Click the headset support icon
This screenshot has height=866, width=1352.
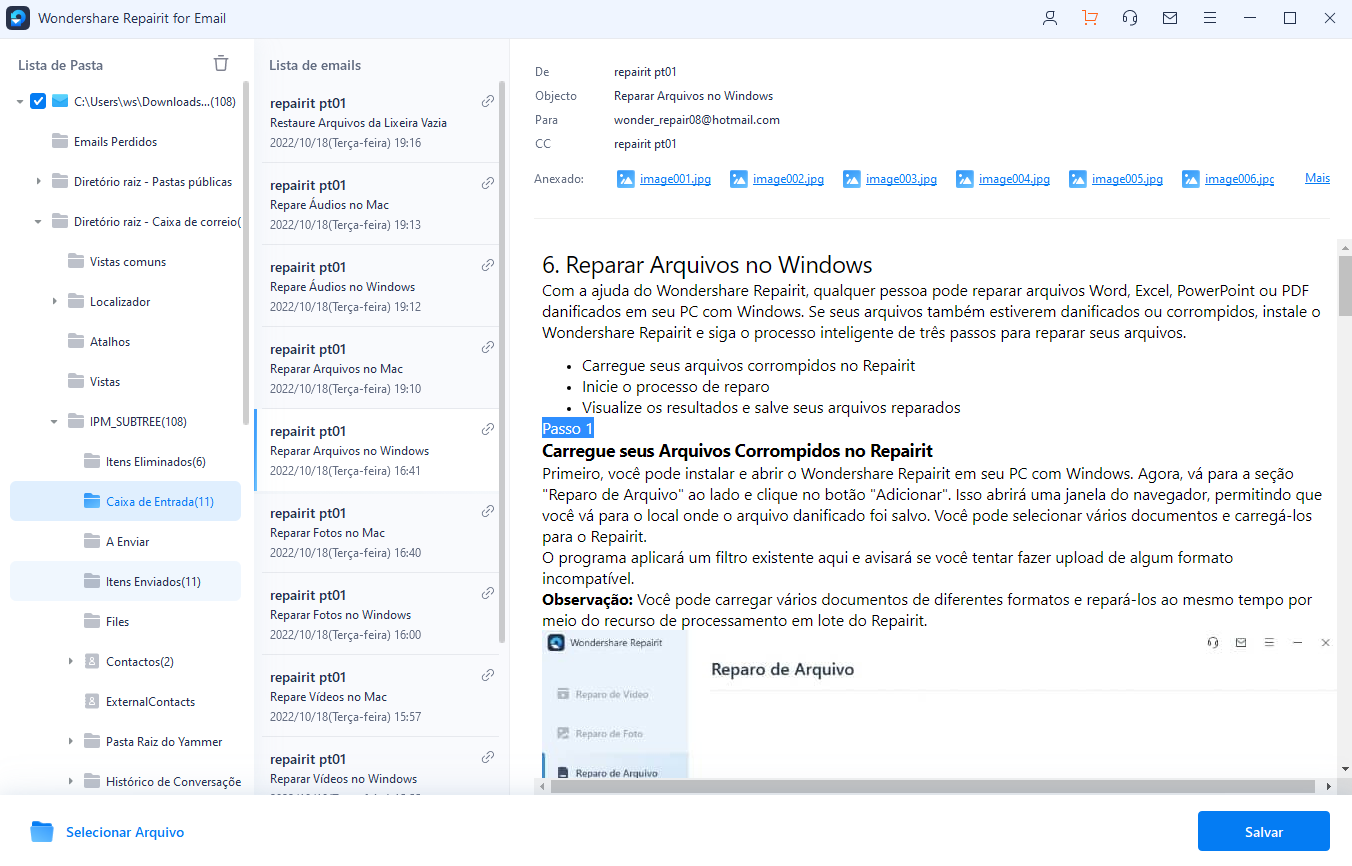[x=1130, y=18]
